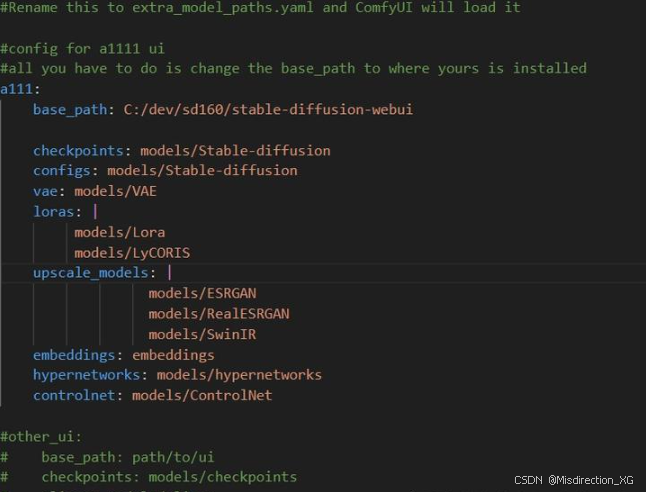Click the 'configs' key
Image resolution: width=646 pixels, height=492 pixels.
(x=62, y=171)
